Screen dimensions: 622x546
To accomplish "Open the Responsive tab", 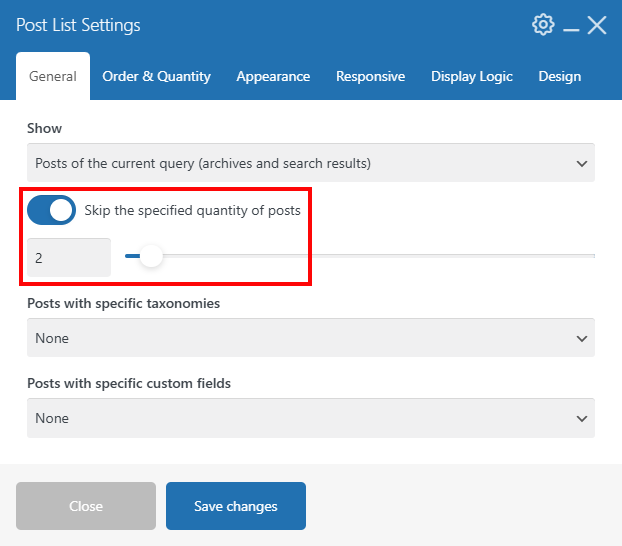I will pyautogui.click(x=371, y=76).
